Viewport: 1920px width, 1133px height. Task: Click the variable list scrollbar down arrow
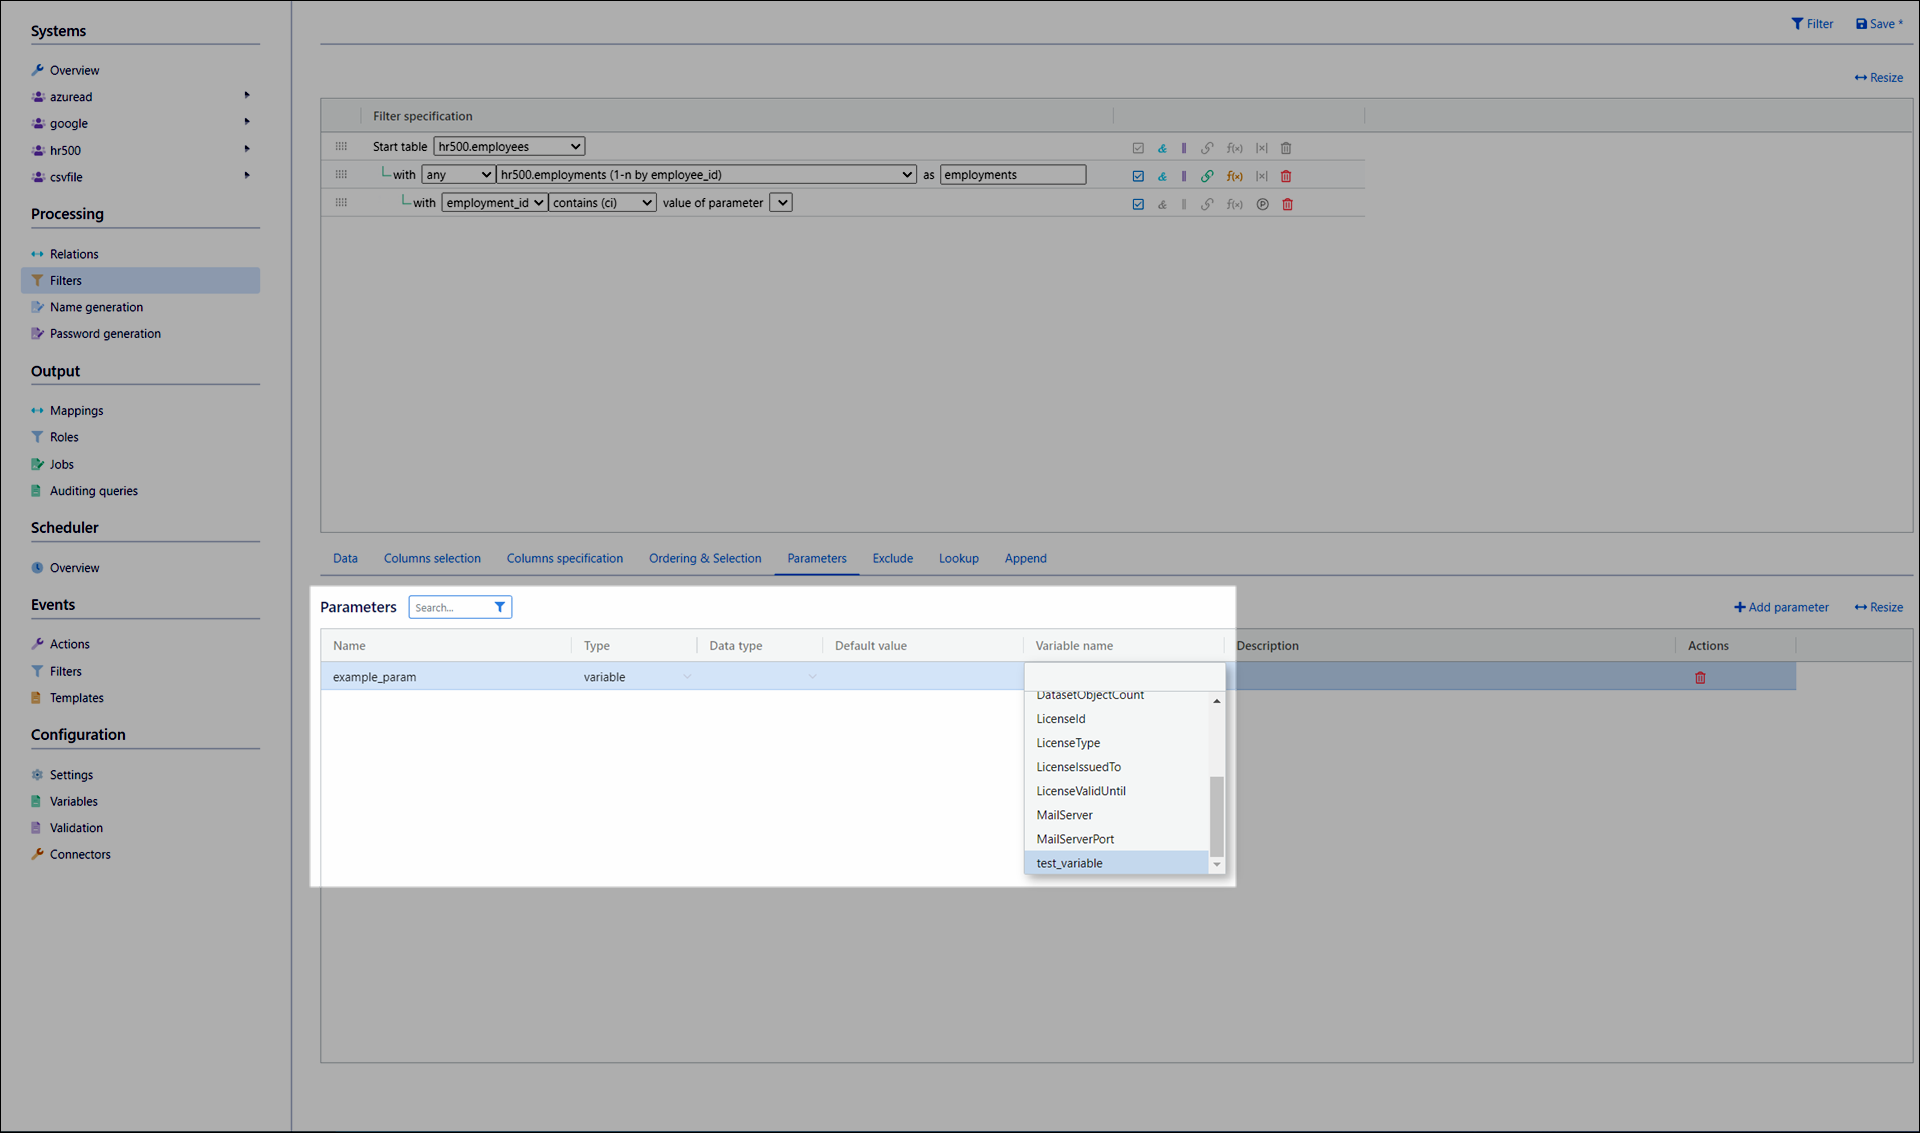pos(1217,865)
